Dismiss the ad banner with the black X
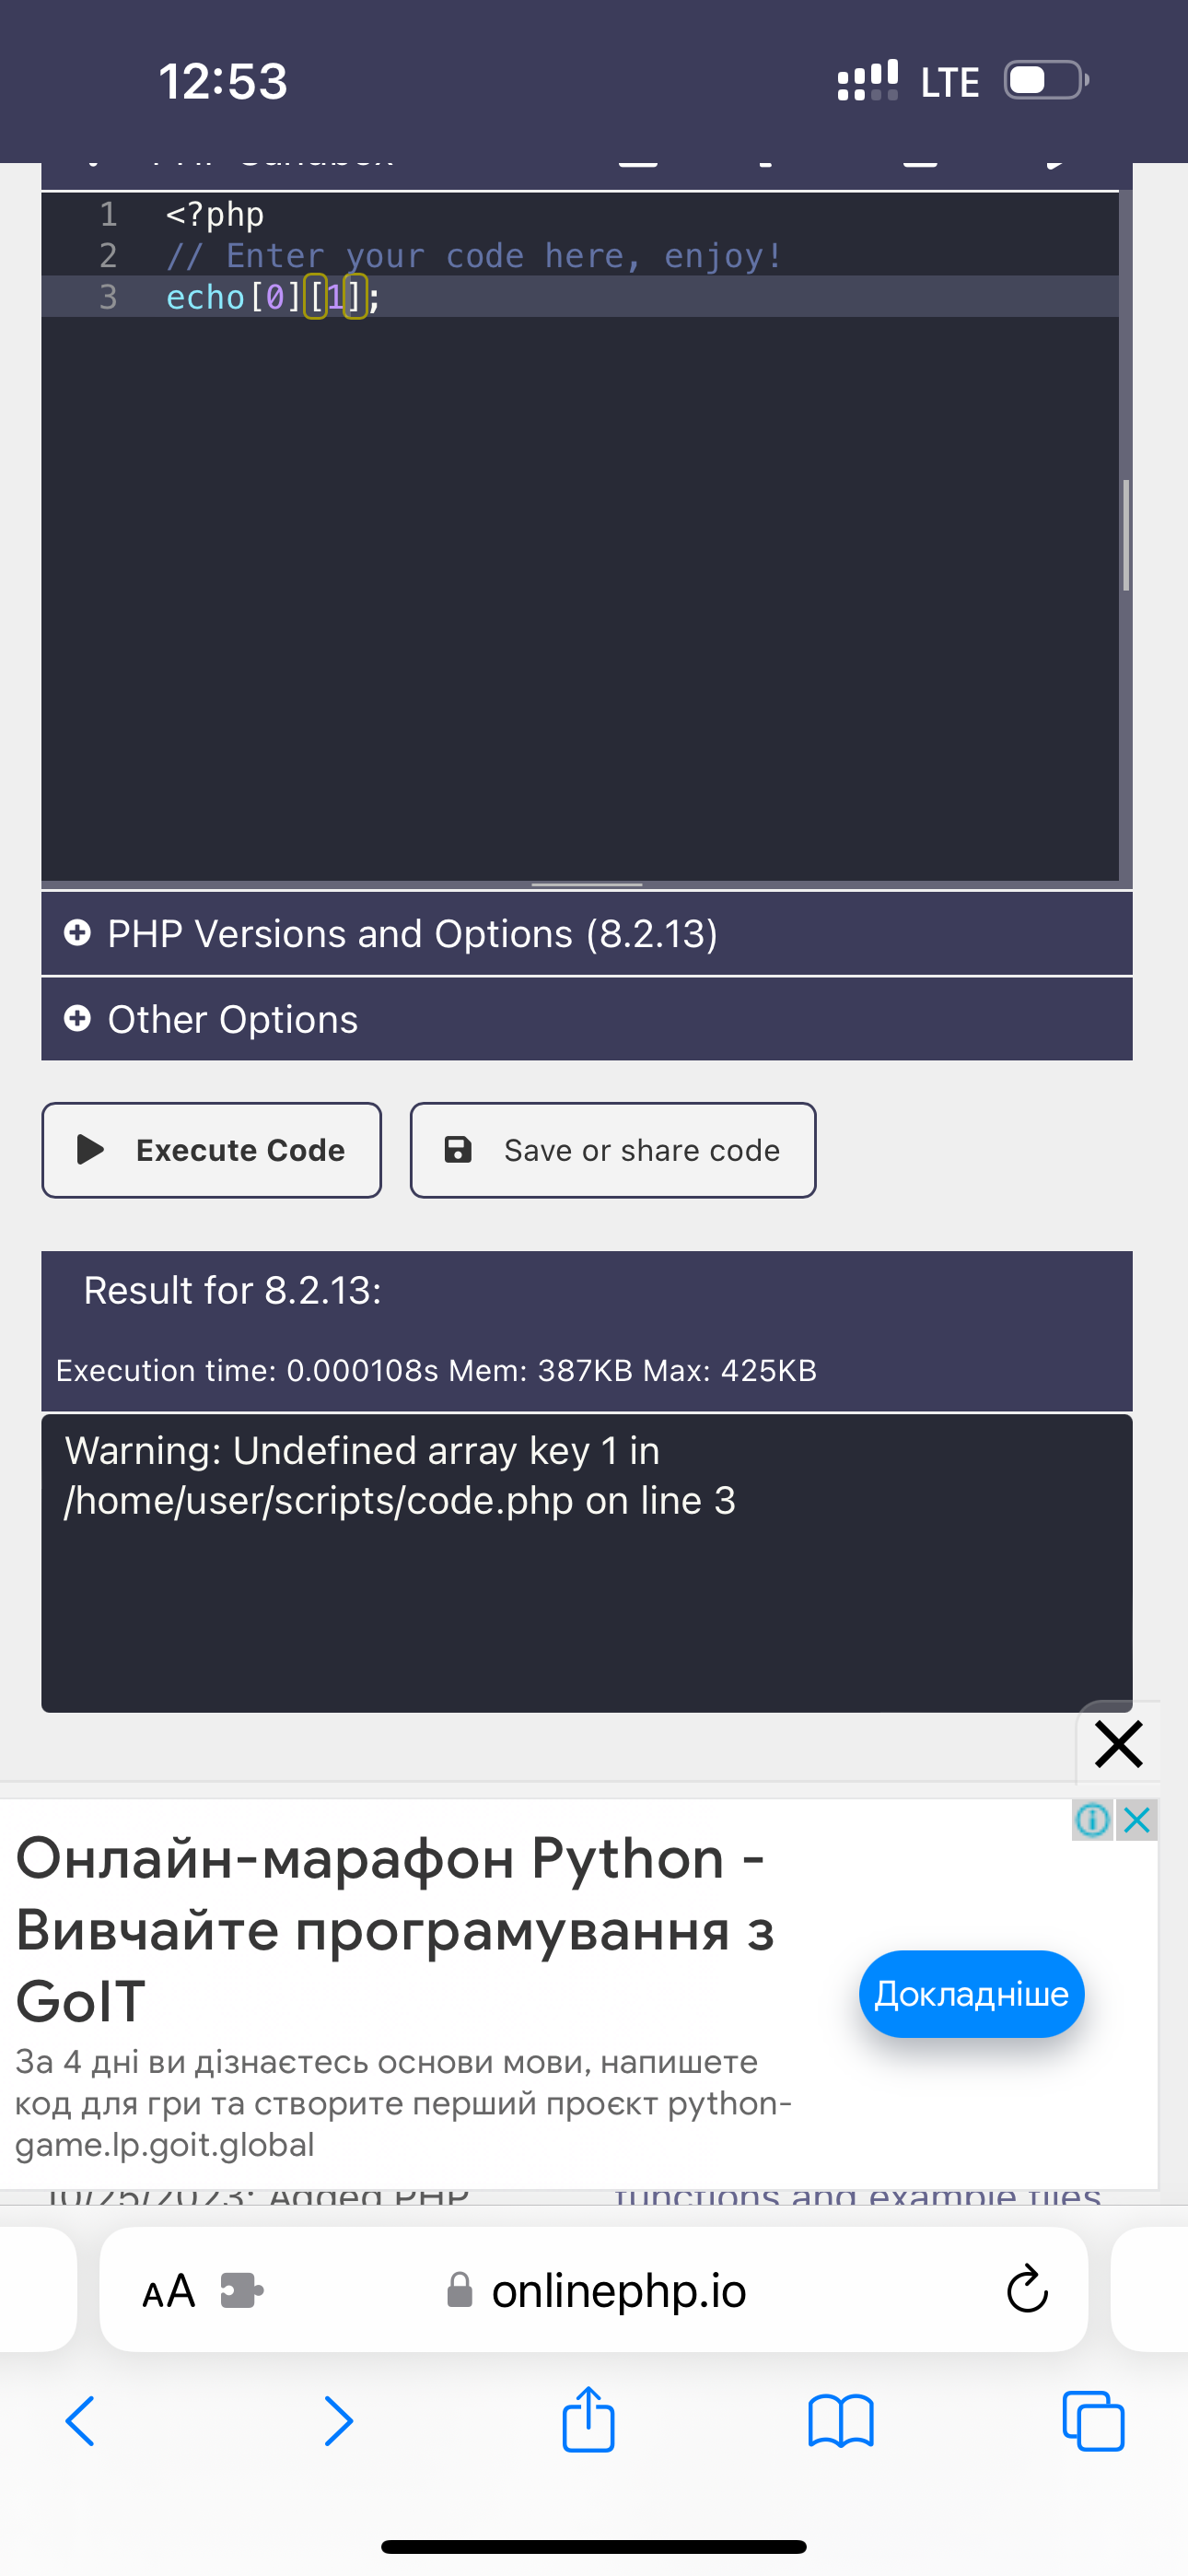The width and height of the screenshot is (1188, 2576). tap(1118, 1745)
